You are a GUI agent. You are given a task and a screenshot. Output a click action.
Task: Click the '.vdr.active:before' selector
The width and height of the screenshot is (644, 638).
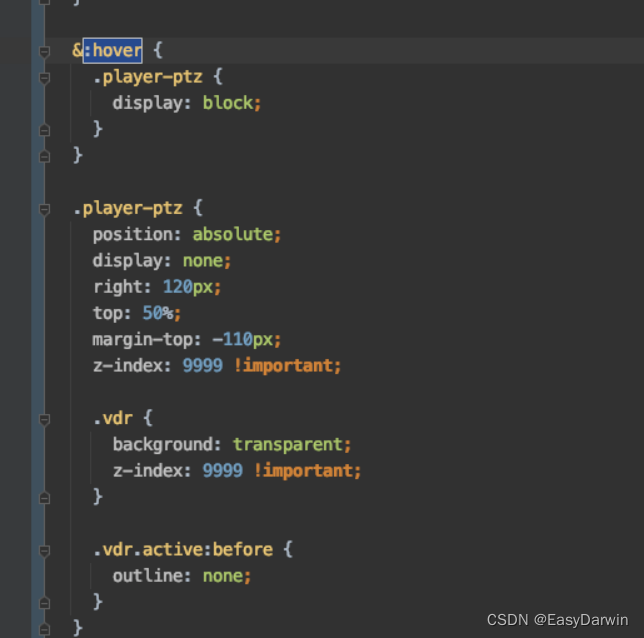click(183, 550)
